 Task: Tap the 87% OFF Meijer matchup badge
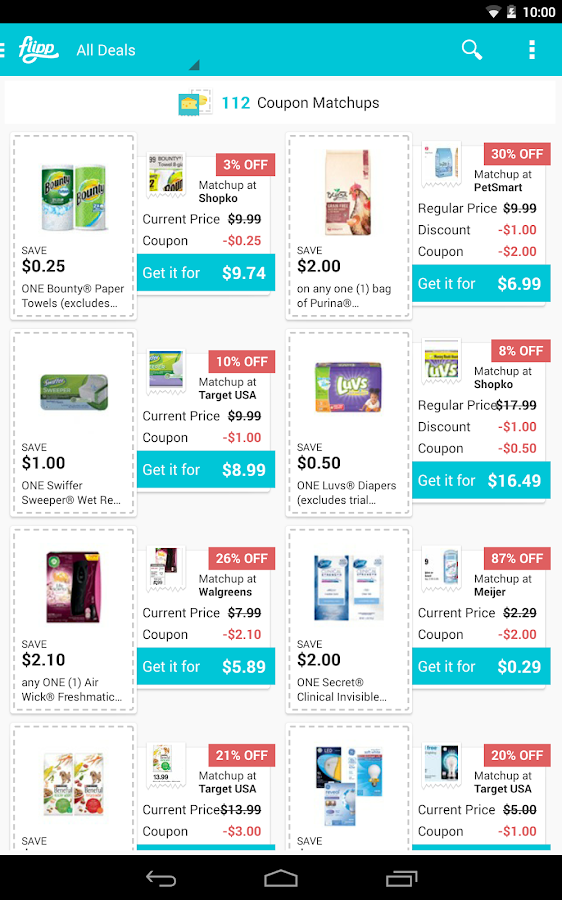517,558
